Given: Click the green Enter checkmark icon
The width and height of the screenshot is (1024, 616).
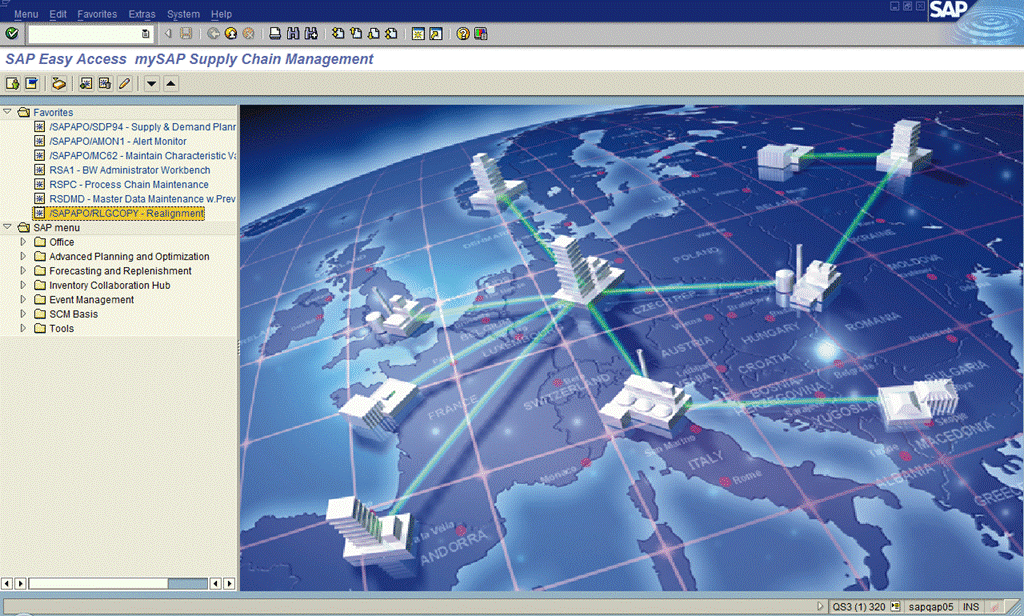Looking at the screenshot, I should [x=12, y=33].
